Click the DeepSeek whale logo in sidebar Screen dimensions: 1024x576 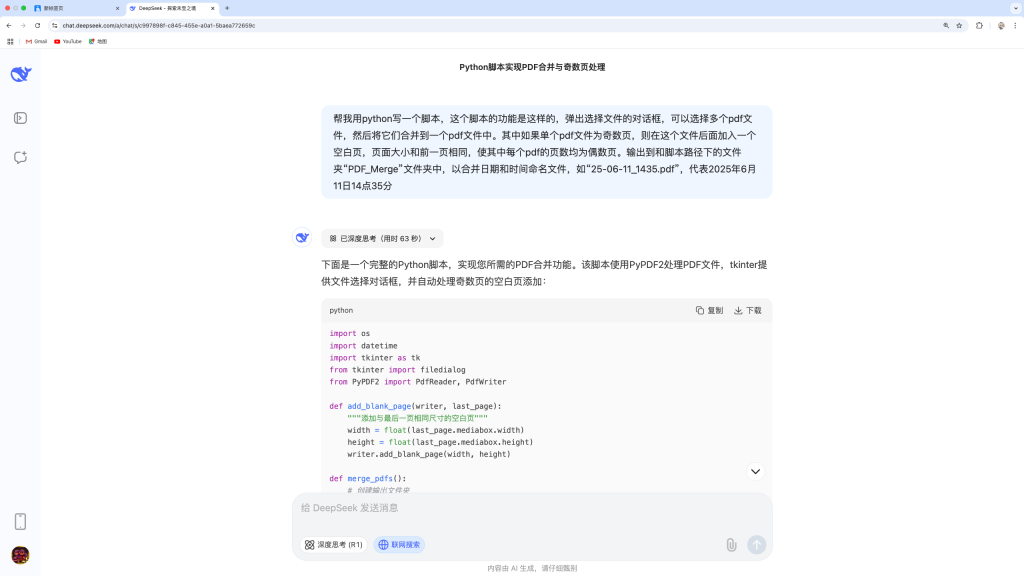(21, 75)
